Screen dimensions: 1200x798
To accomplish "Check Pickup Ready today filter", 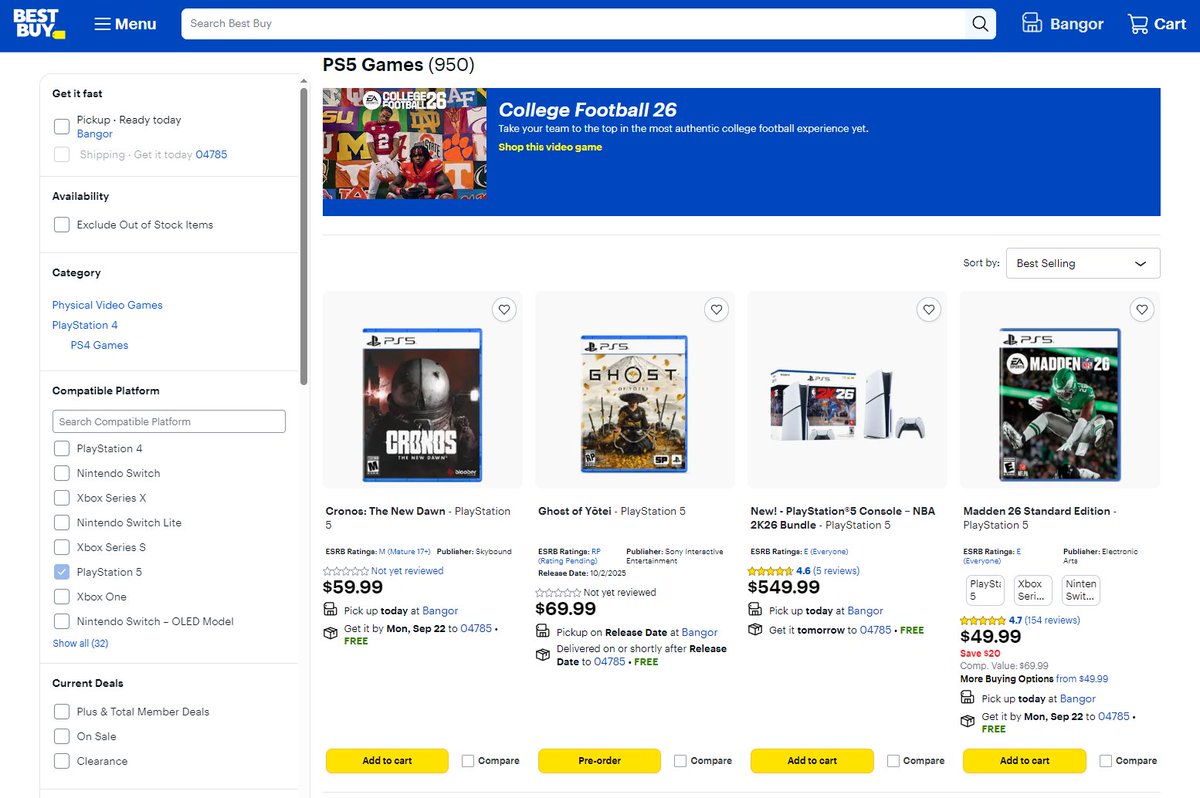I will tap(62, 126).
